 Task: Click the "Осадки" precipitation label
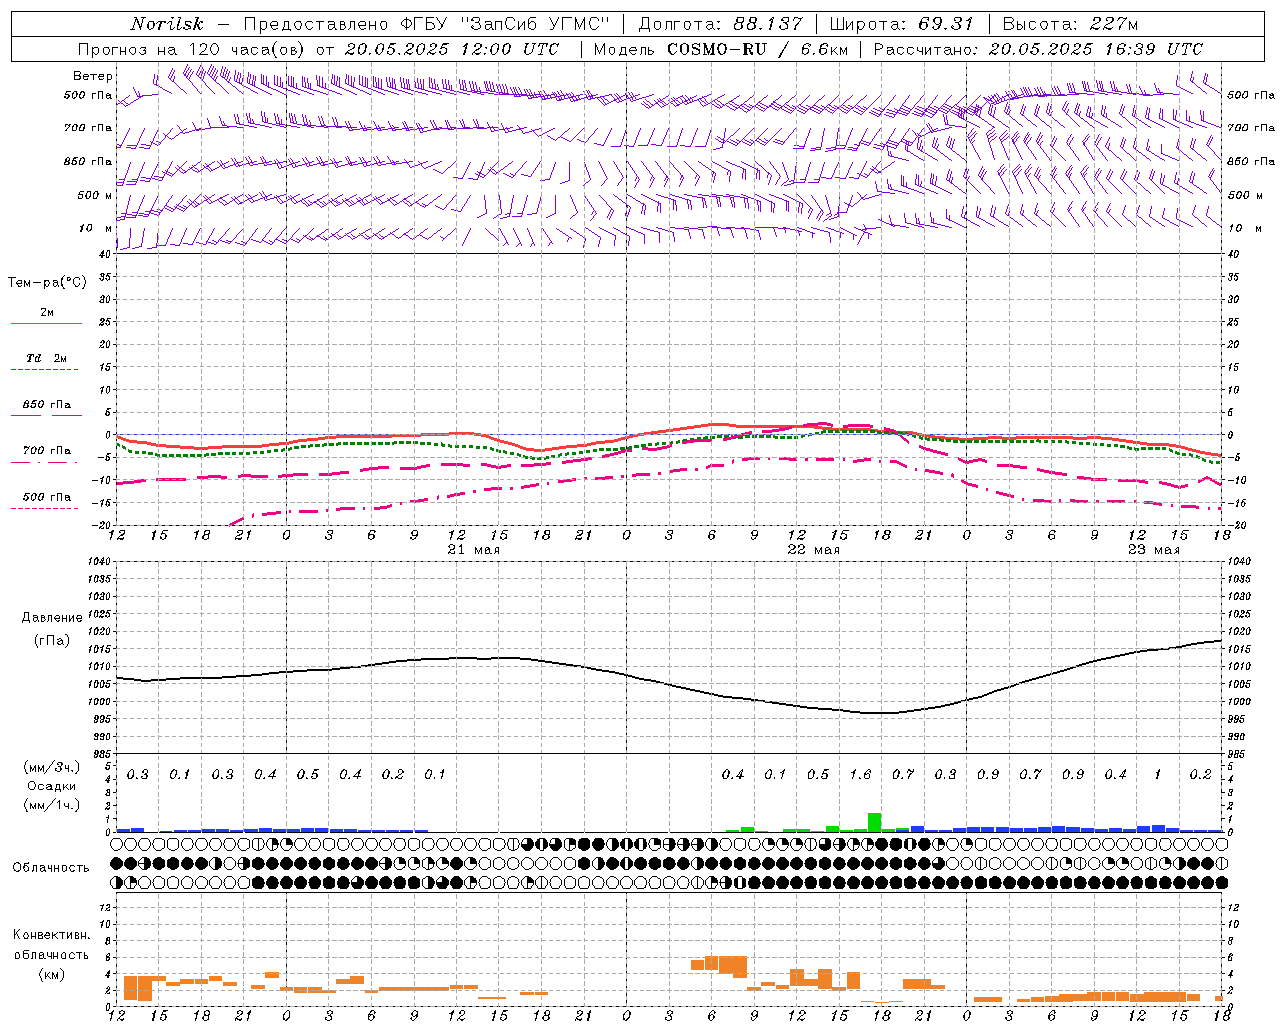[x=52, y=786]
